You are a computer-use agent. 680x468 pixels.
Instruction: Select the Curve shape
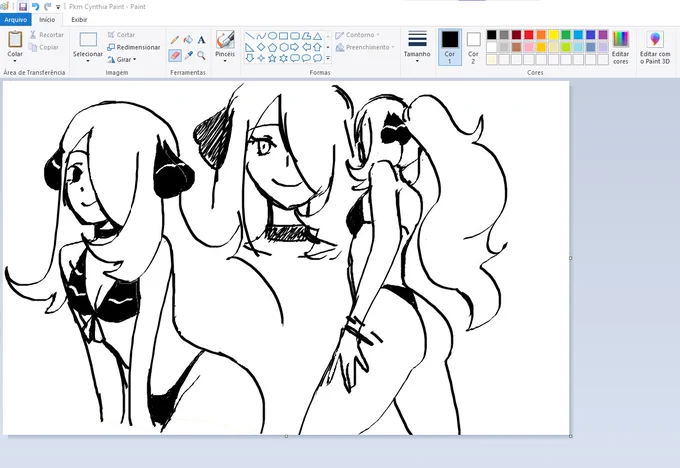point(261,36)
